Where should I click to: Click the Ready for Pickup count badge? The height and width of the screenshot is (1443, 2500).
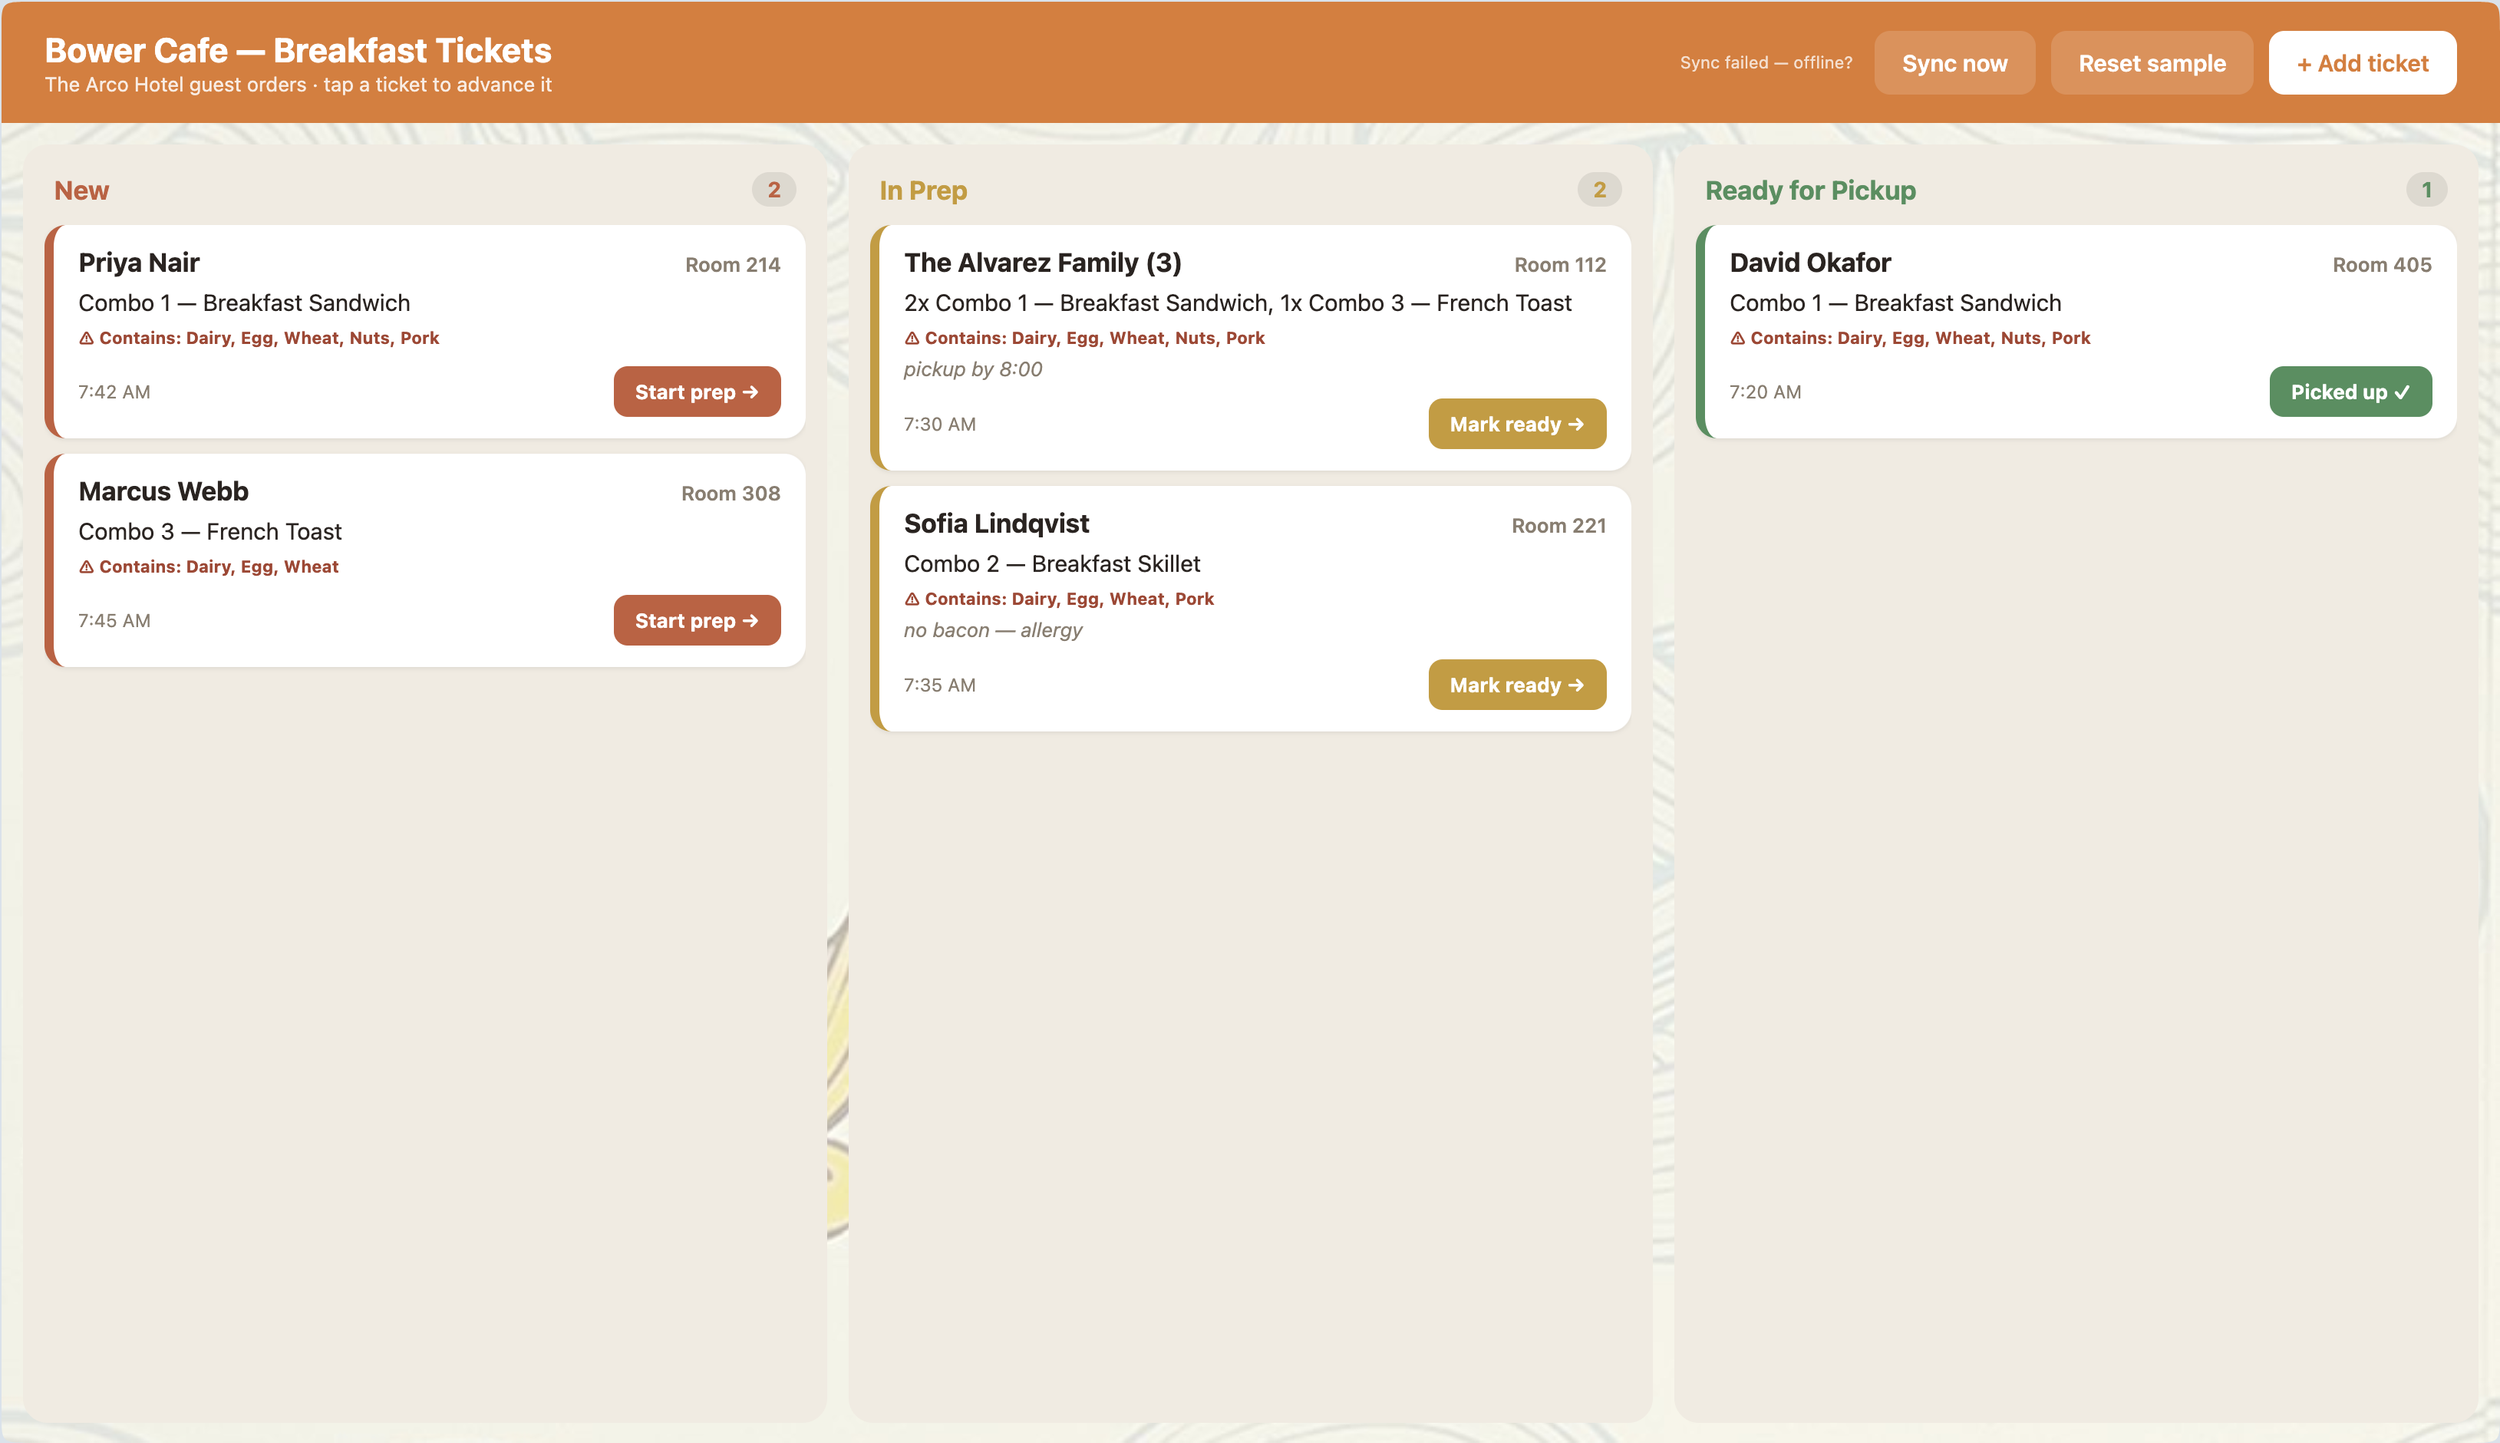coord(2426,190)
